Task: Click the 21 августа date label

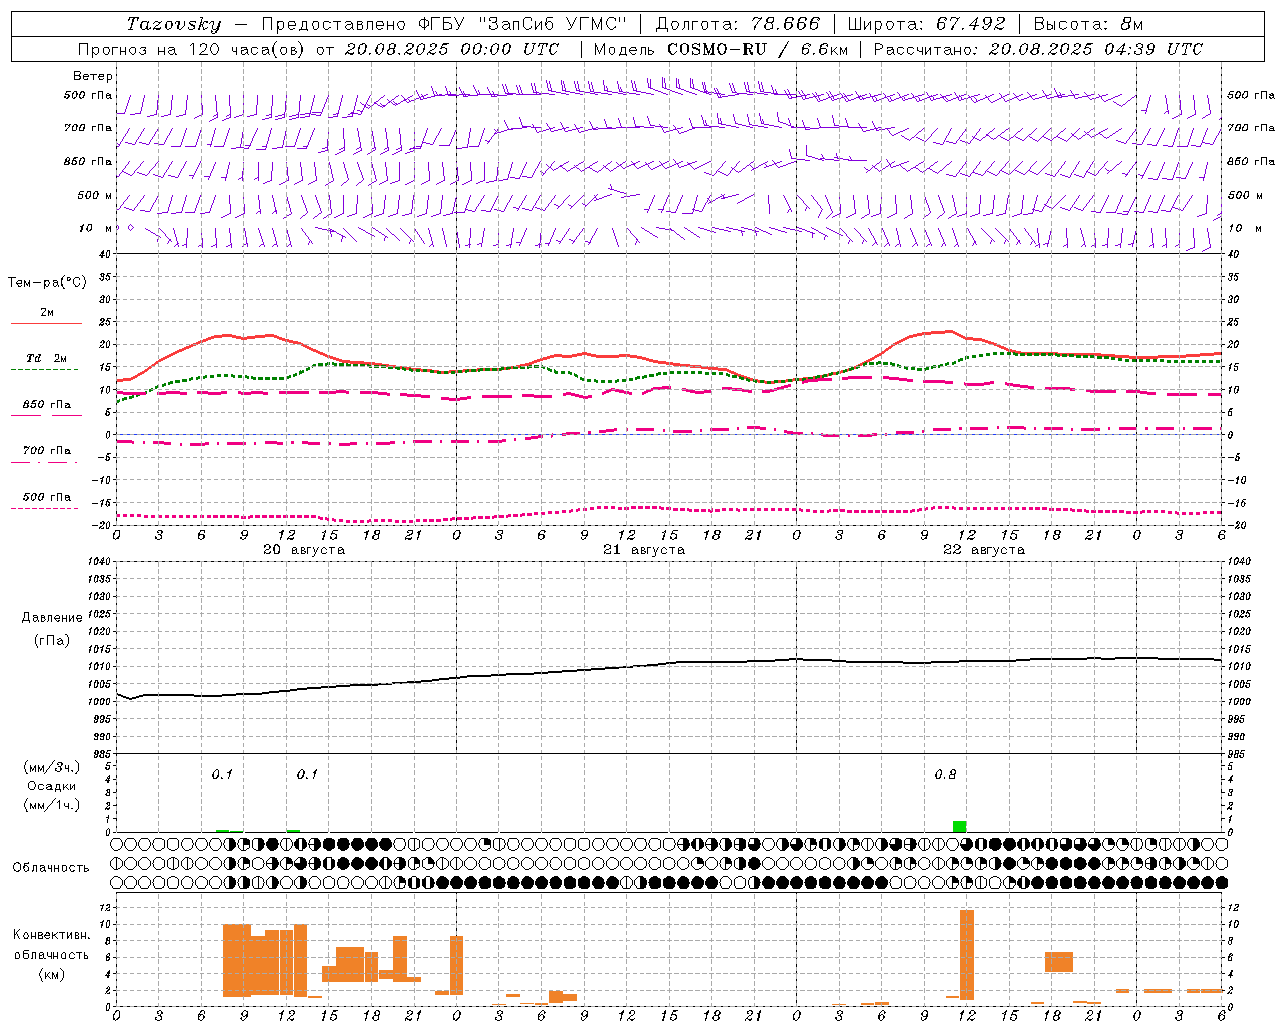Action: coord(644,550)
